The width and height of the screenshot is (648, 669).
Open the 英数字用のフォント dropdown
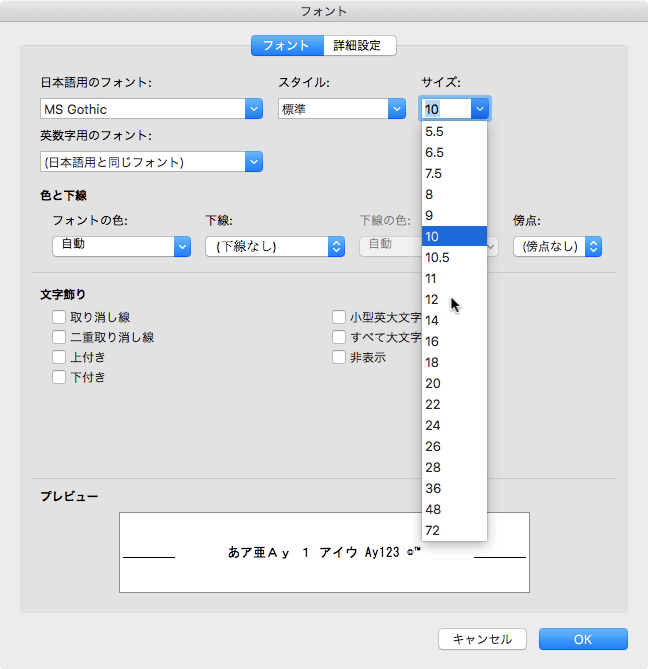tap(253, 161)
